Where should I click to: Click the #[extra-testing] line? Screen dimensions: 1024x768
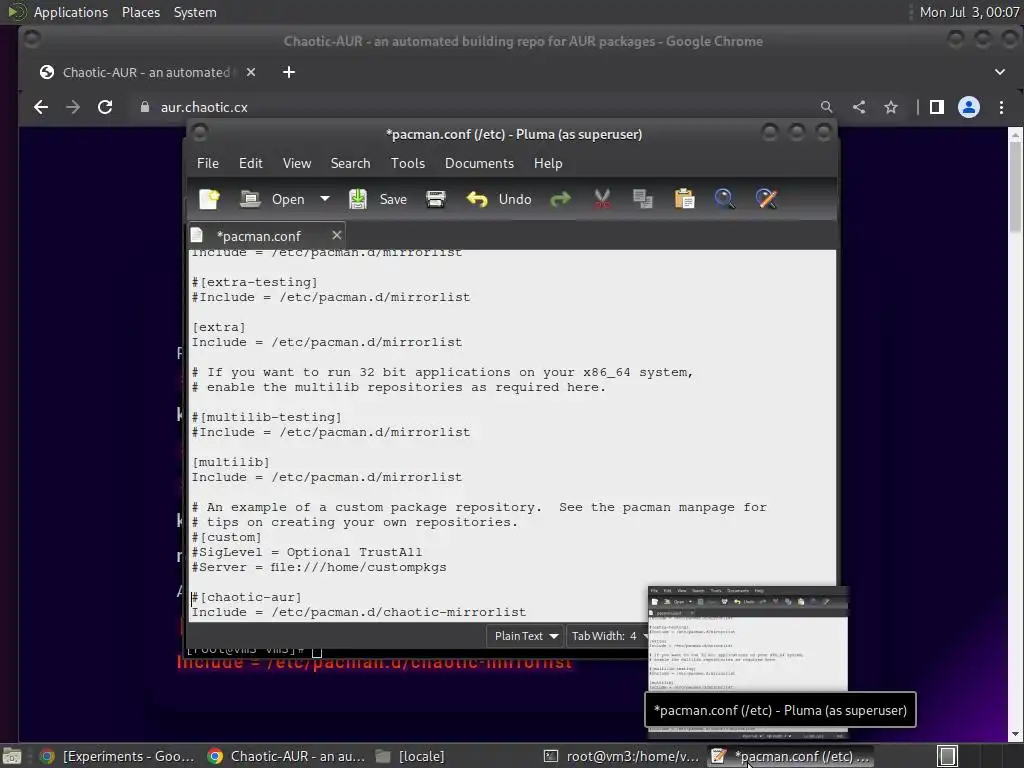tap(254, 281)
